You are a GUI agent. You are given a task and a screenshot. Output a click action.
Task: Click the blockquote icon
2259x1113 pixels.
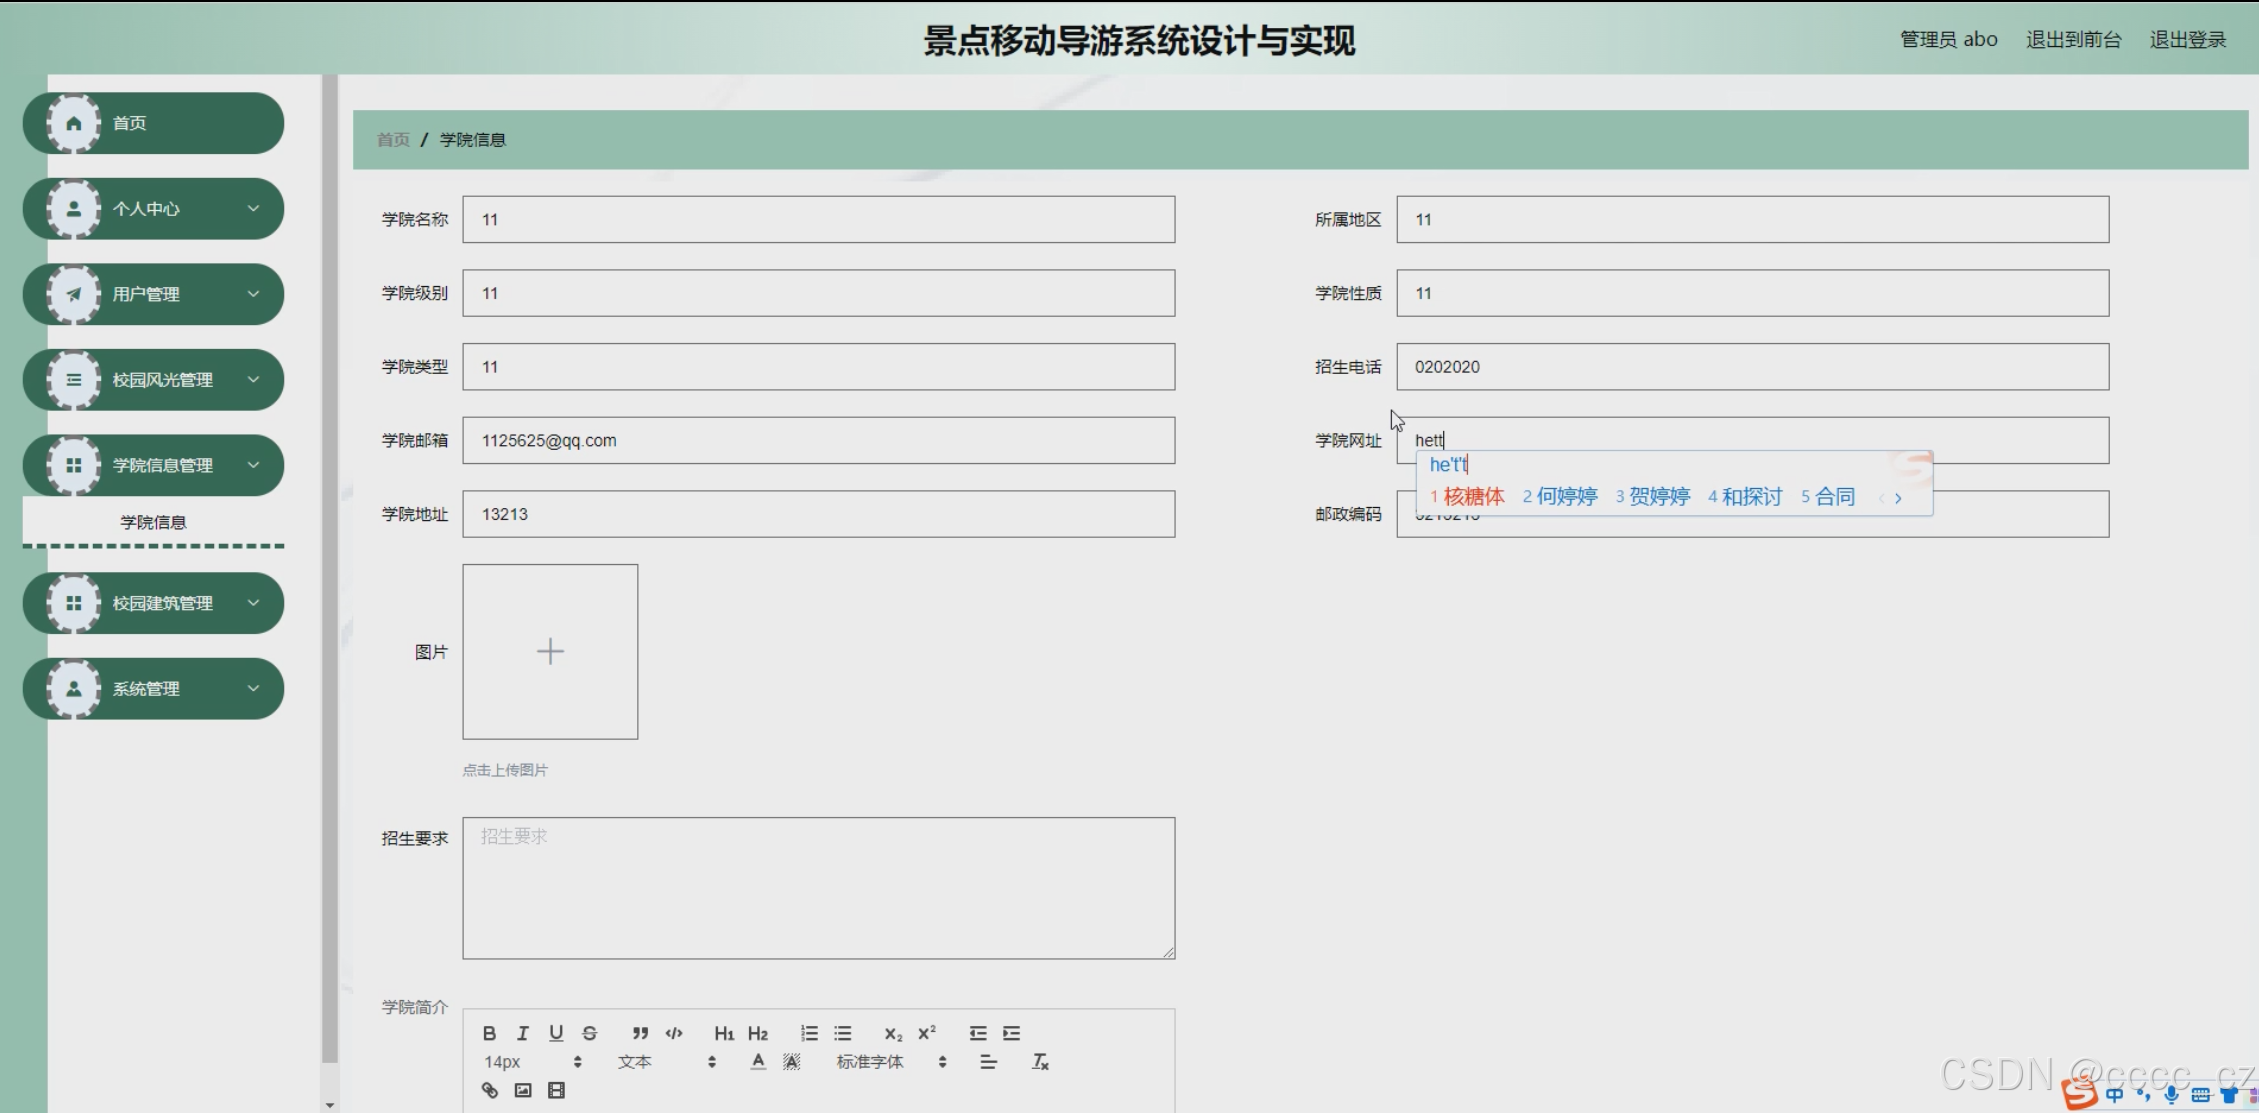(640, 1033)
